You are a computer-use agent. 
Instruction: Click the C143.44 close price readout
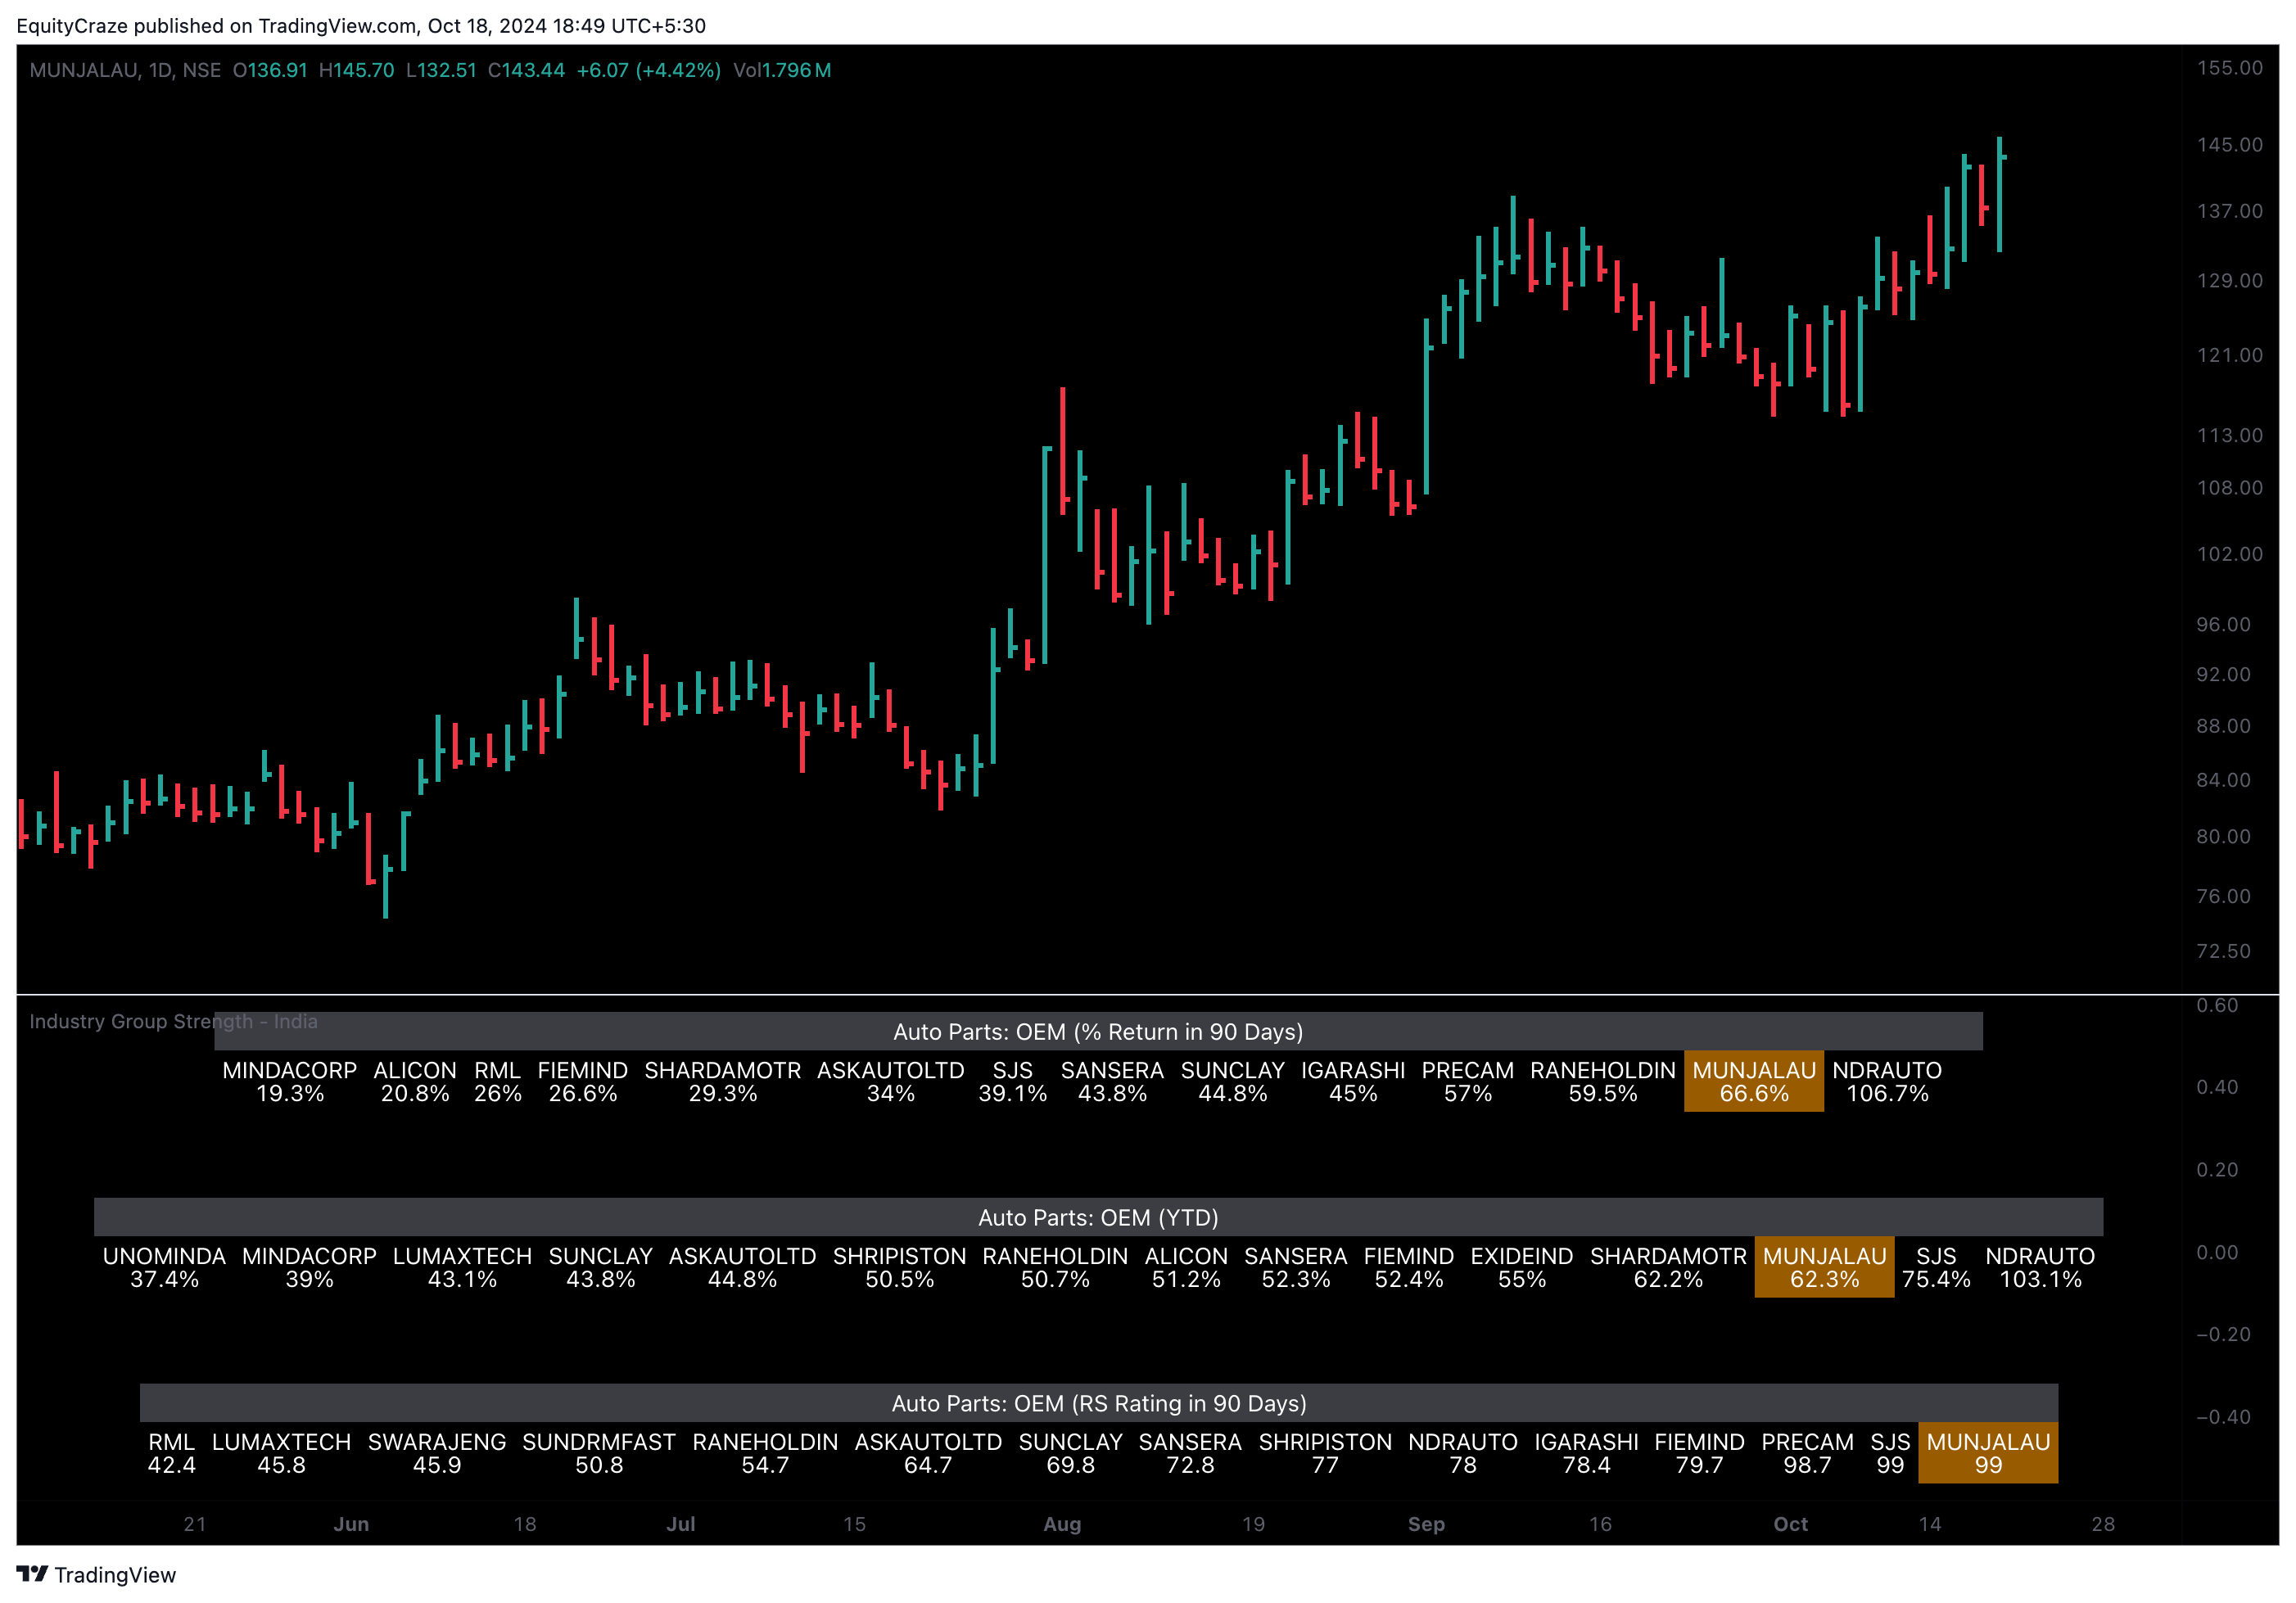tap(526, 70)
